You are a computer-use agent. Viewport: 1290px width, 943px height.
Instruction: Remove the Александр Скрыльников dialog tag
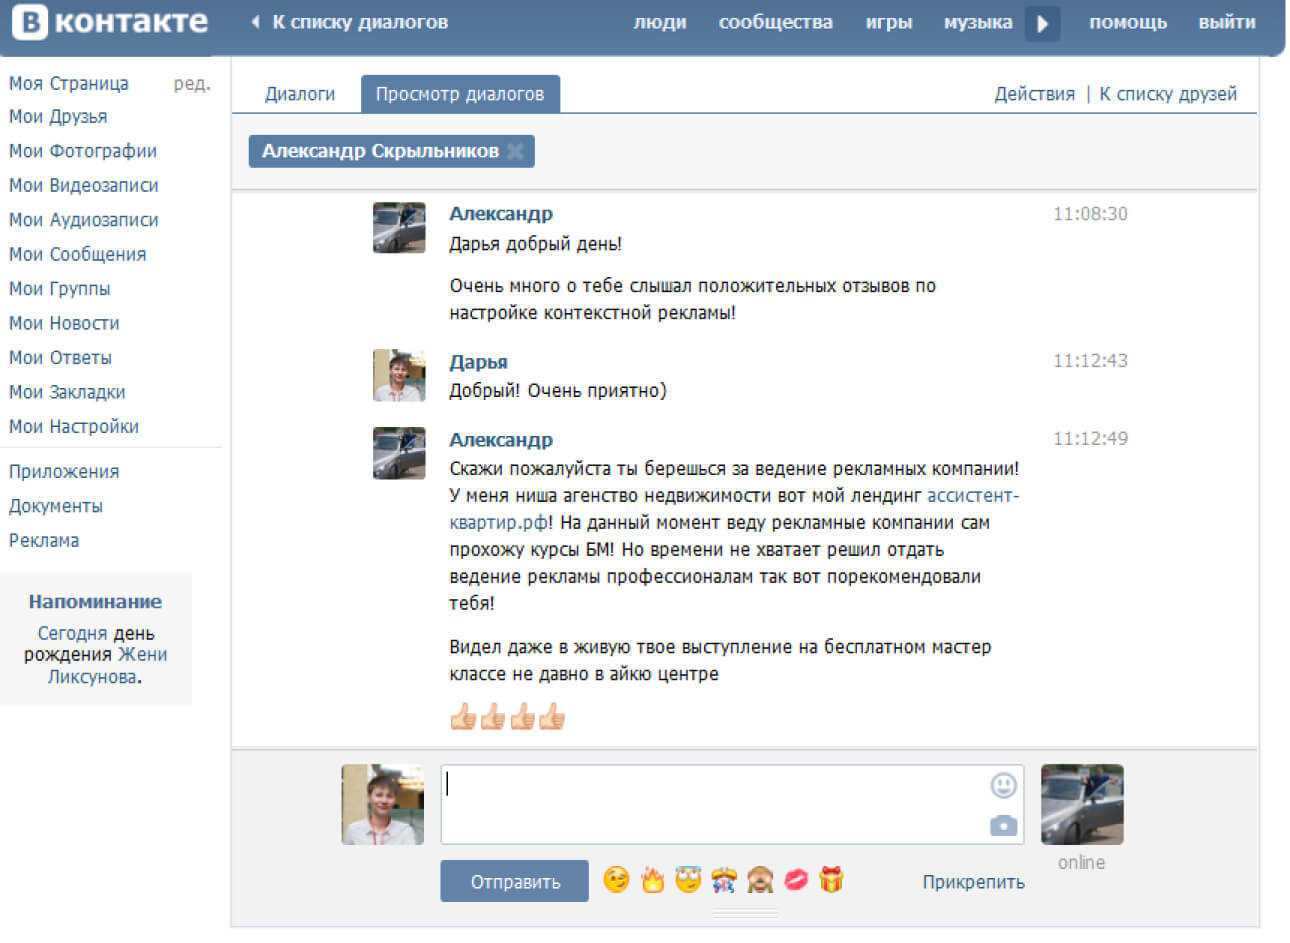[x=515, y=151]
